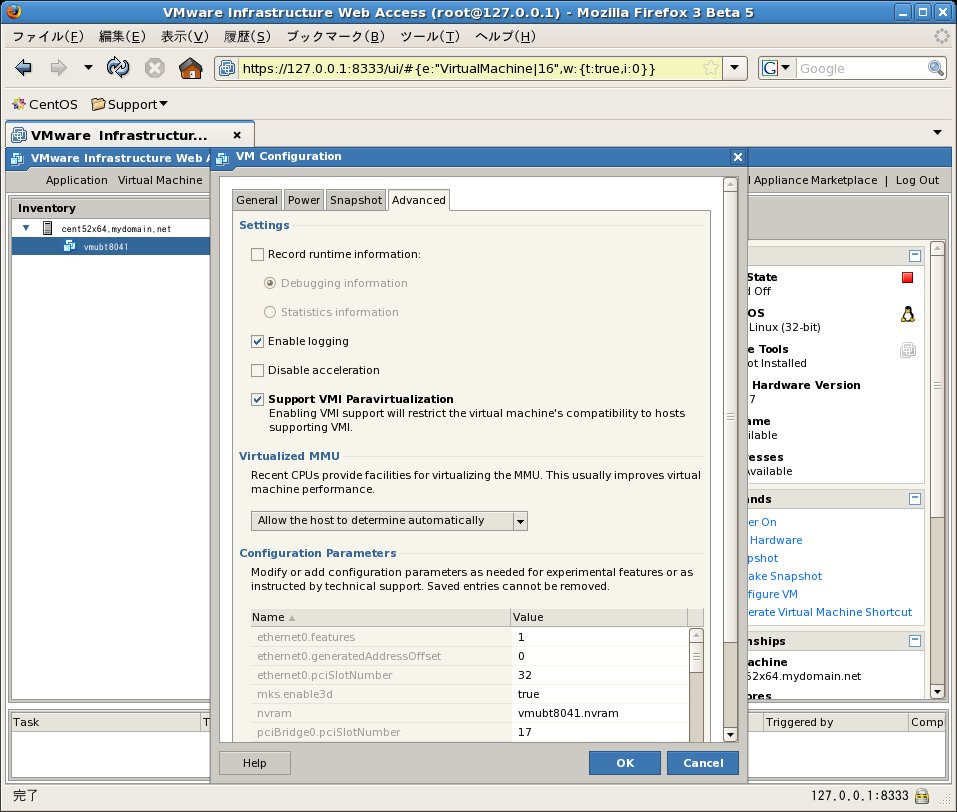957x812 pixels.
Task: Switch to the General tab
Action: [257, 200]
